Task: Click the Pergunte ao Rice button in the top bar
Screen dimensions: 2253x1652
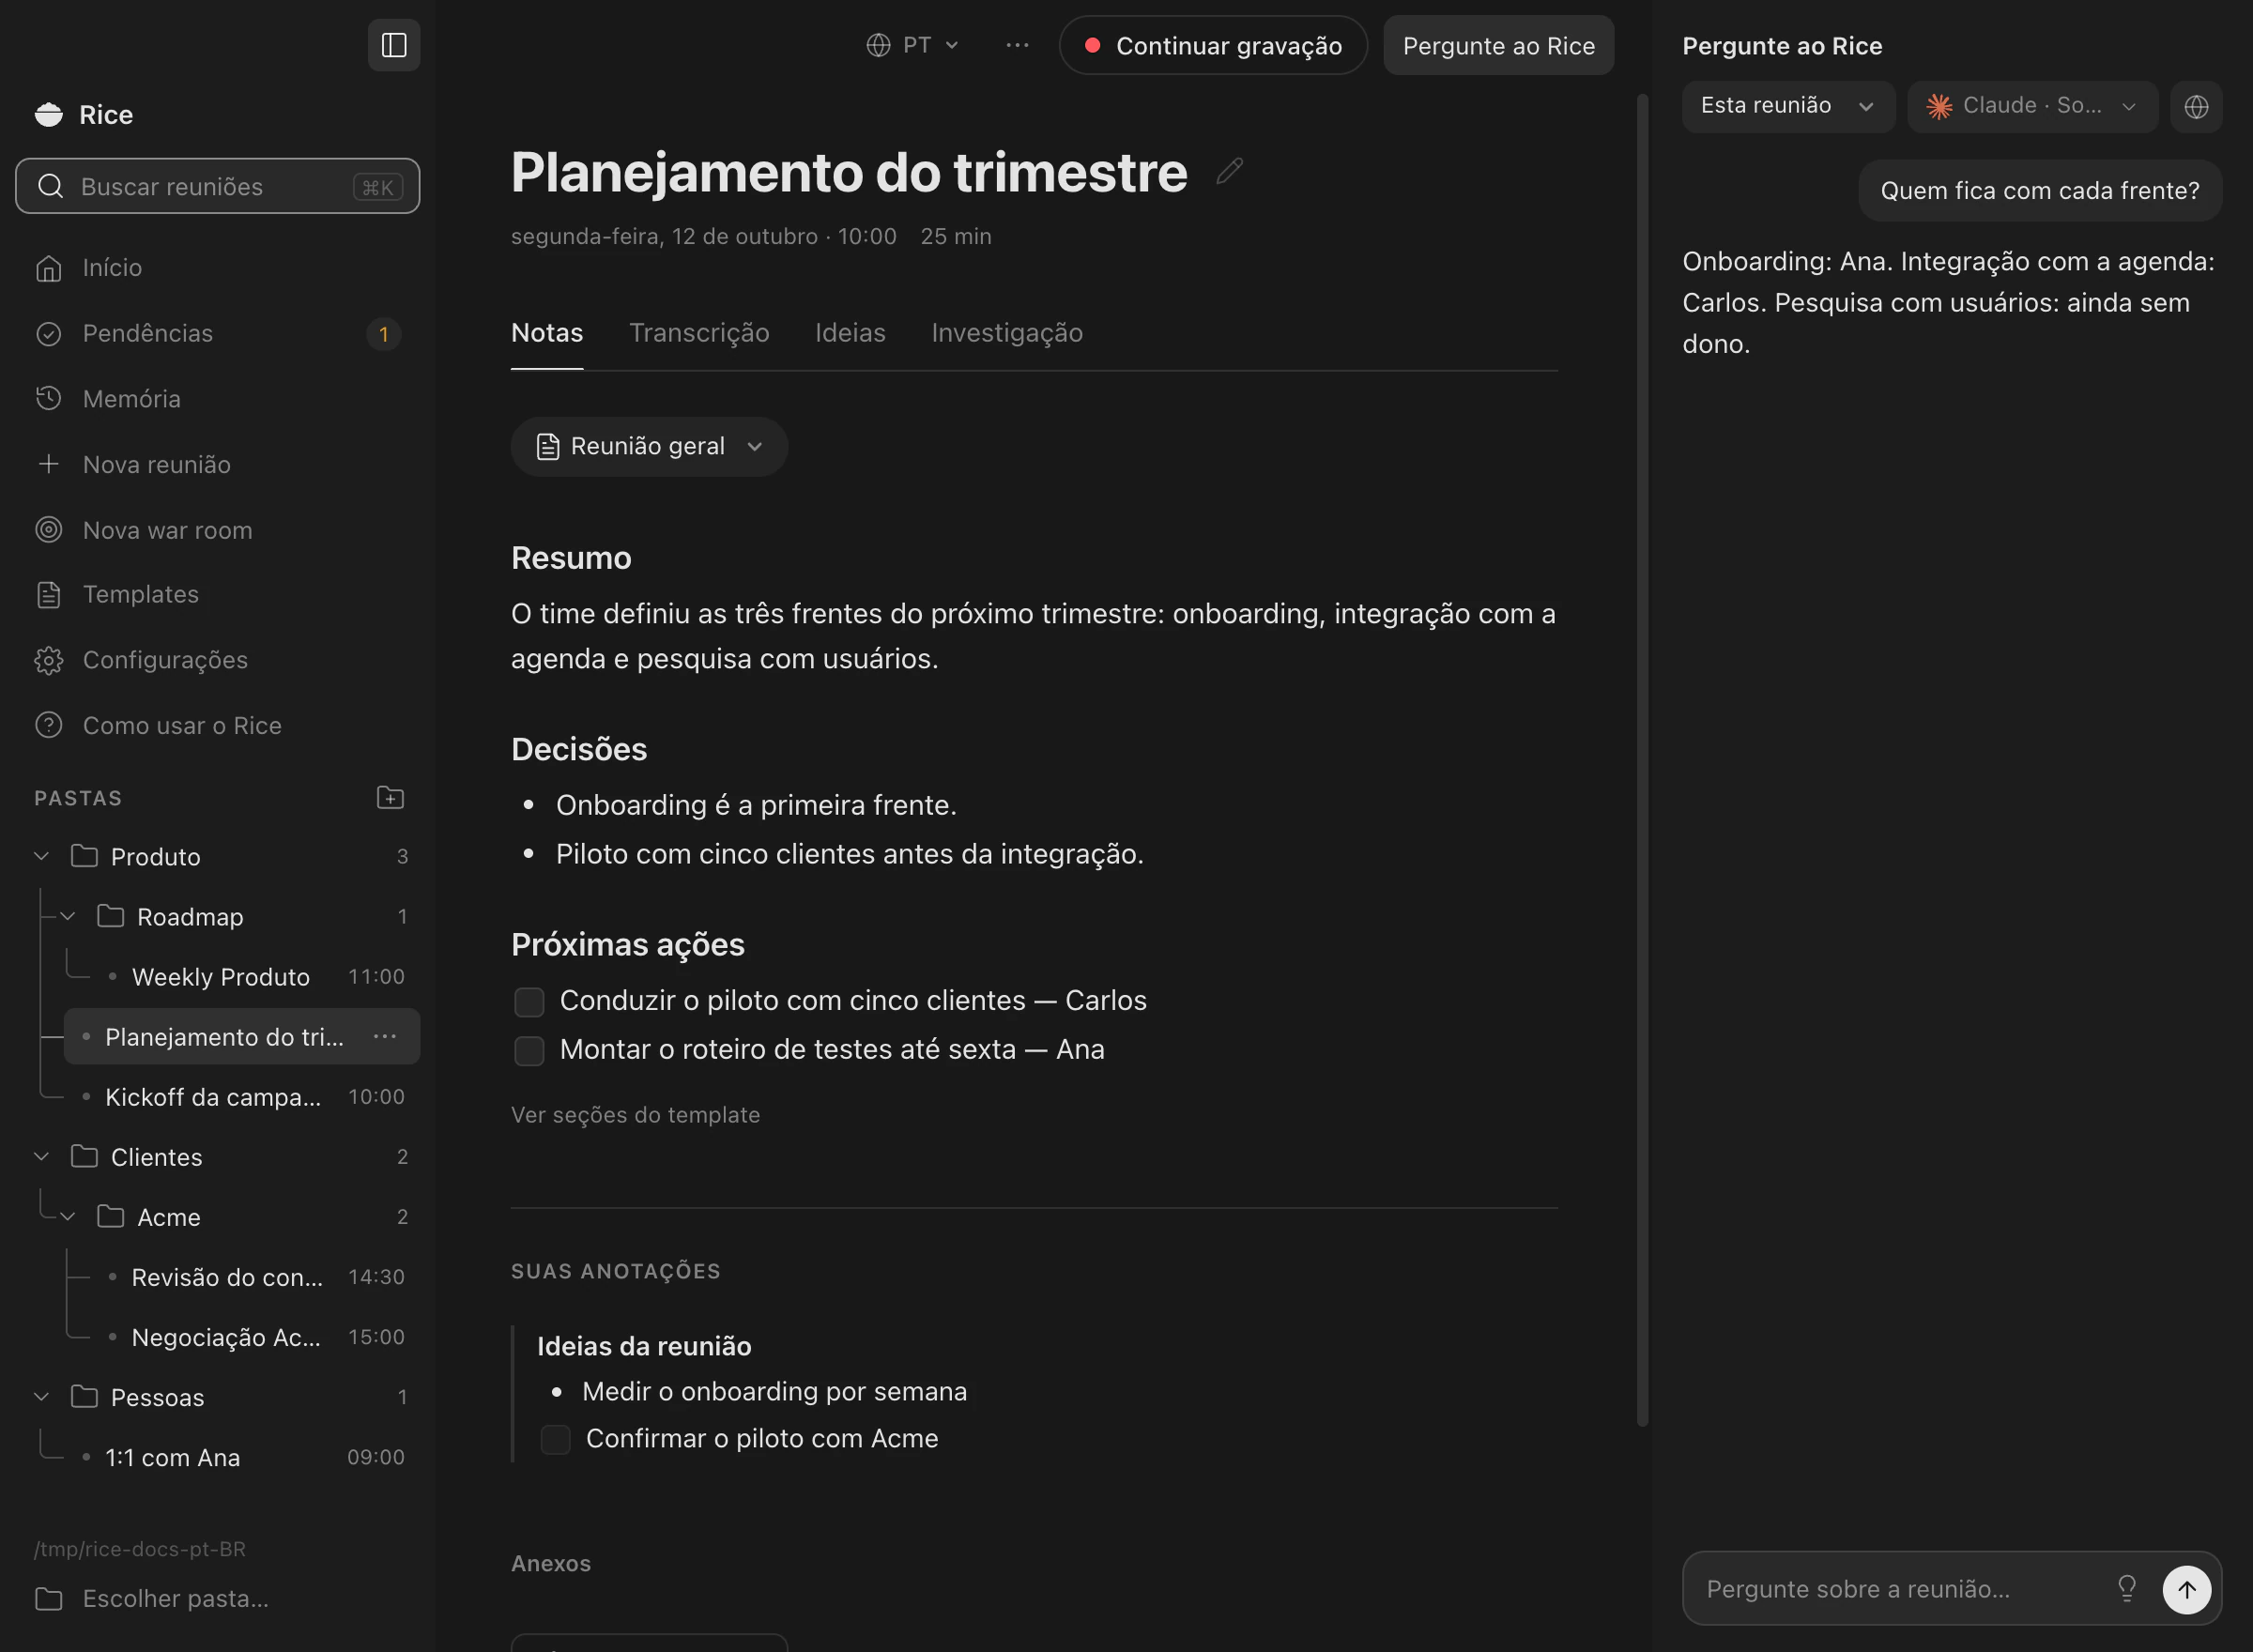Action: [1498, 45]
